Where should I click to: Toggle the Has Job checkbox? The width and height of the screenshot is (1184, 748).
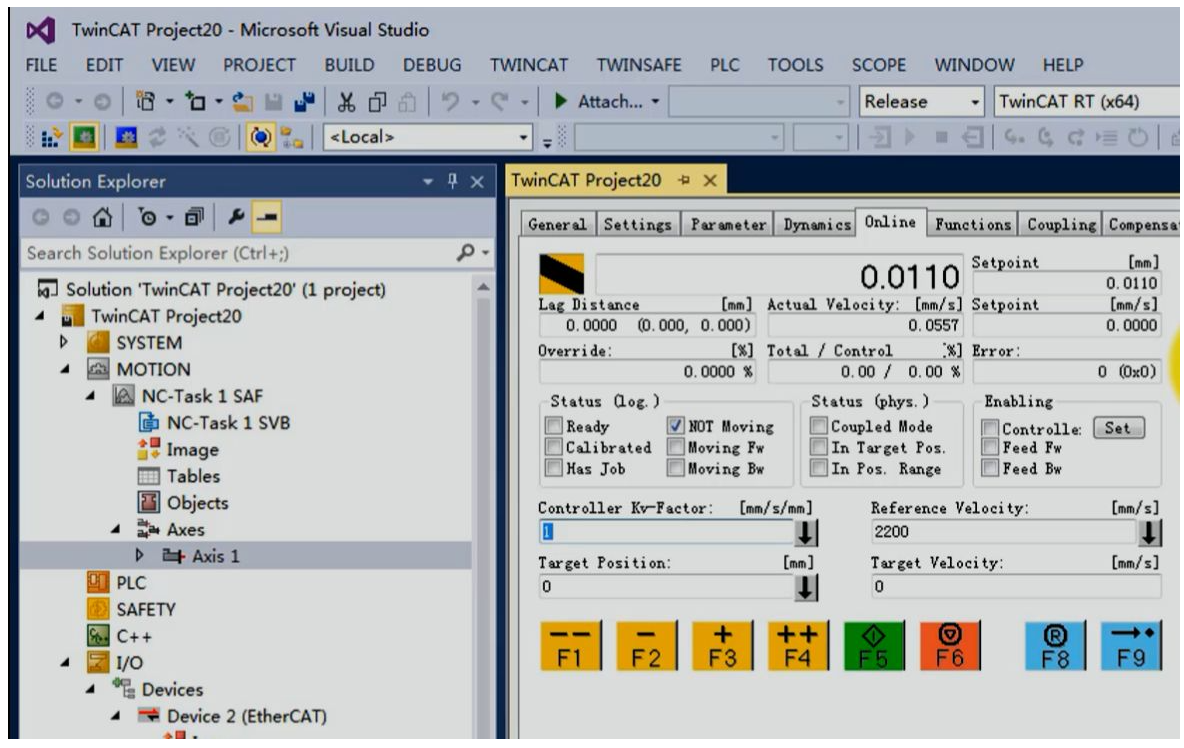click(553, 468)
